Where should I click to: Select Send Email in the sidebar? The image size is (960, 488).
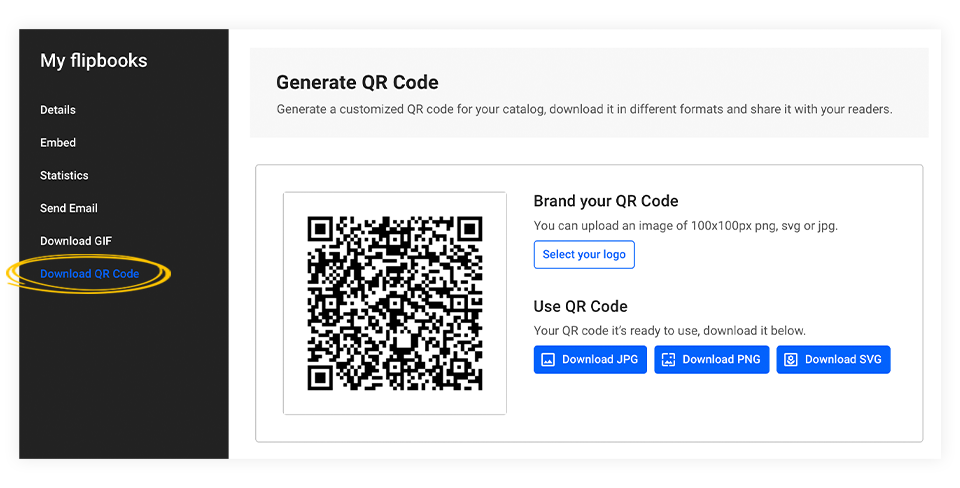pyautogui.click(x=69, y=209)
